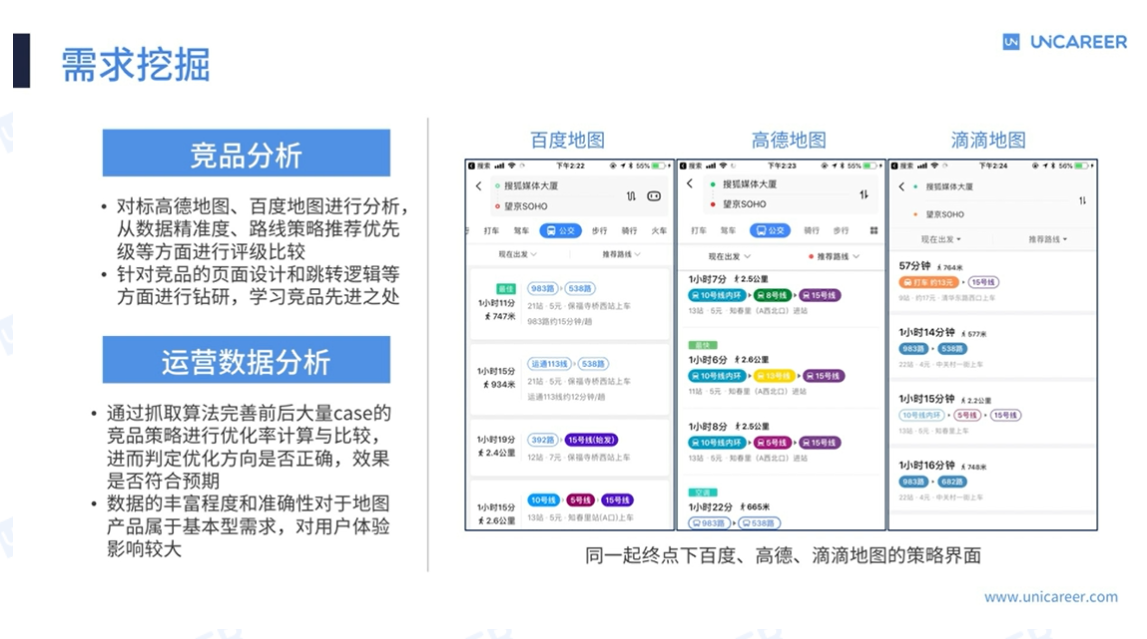The image size is (1147, 639).
Task: Click the green start dot in 百度地图
Action: tap(497, 186)
